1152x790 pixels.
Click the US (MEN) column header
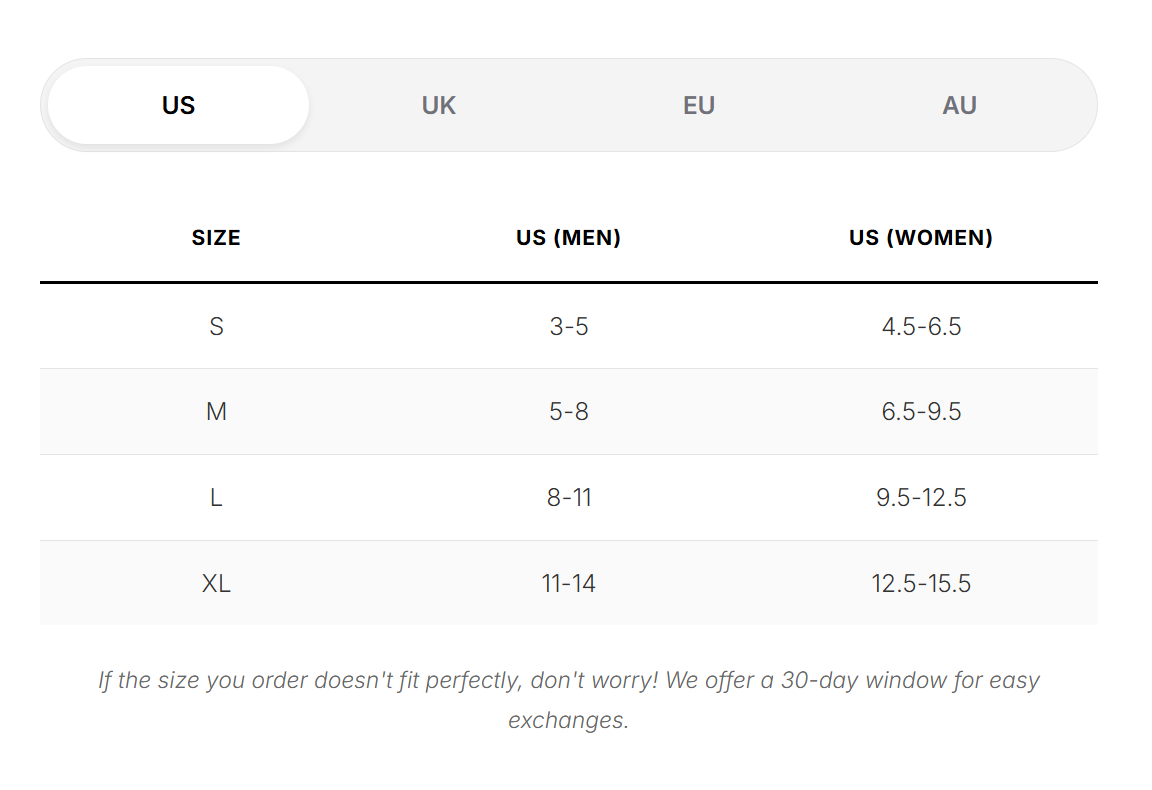[x=569, y=237]
